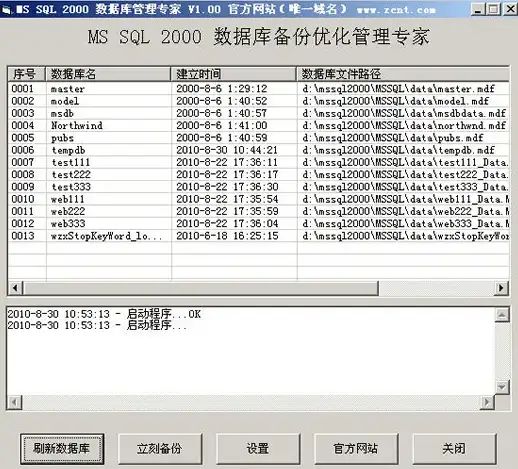
Task: Click log panel scroll down arrow
Action: (x=502, y=387)
